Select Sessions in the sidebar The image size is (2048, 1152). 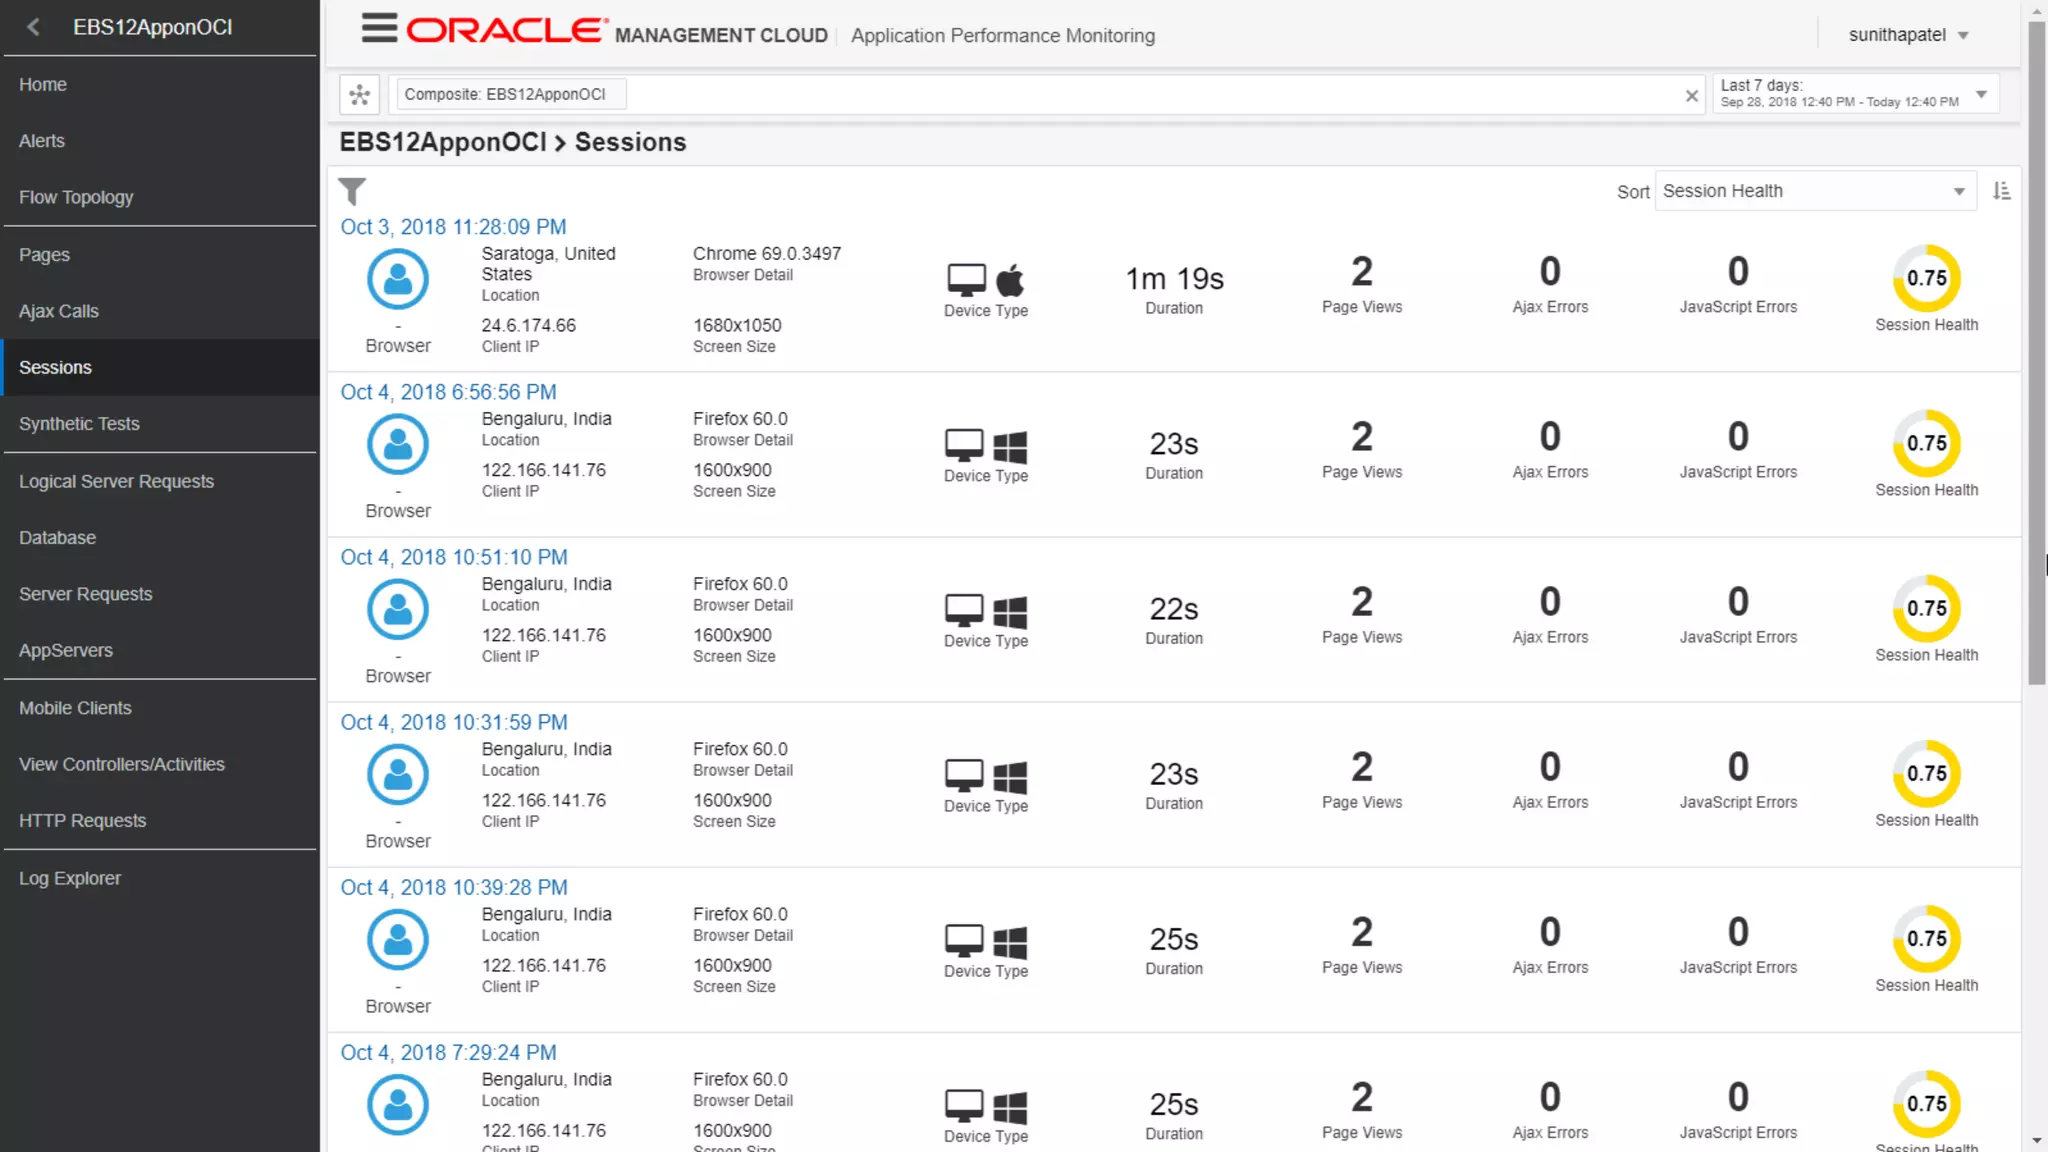point(160,367)
